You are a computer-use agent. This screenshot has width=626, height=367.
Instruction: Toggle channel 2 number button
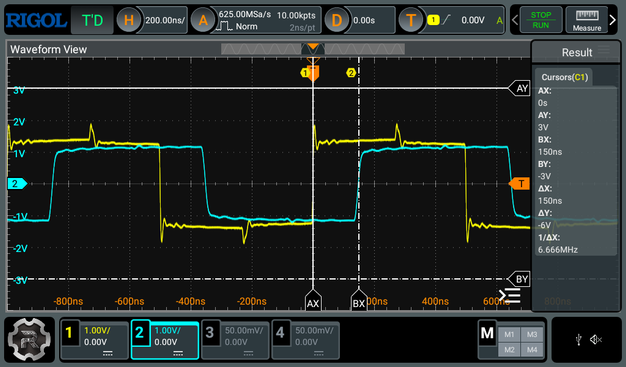[x=140, y=332]
